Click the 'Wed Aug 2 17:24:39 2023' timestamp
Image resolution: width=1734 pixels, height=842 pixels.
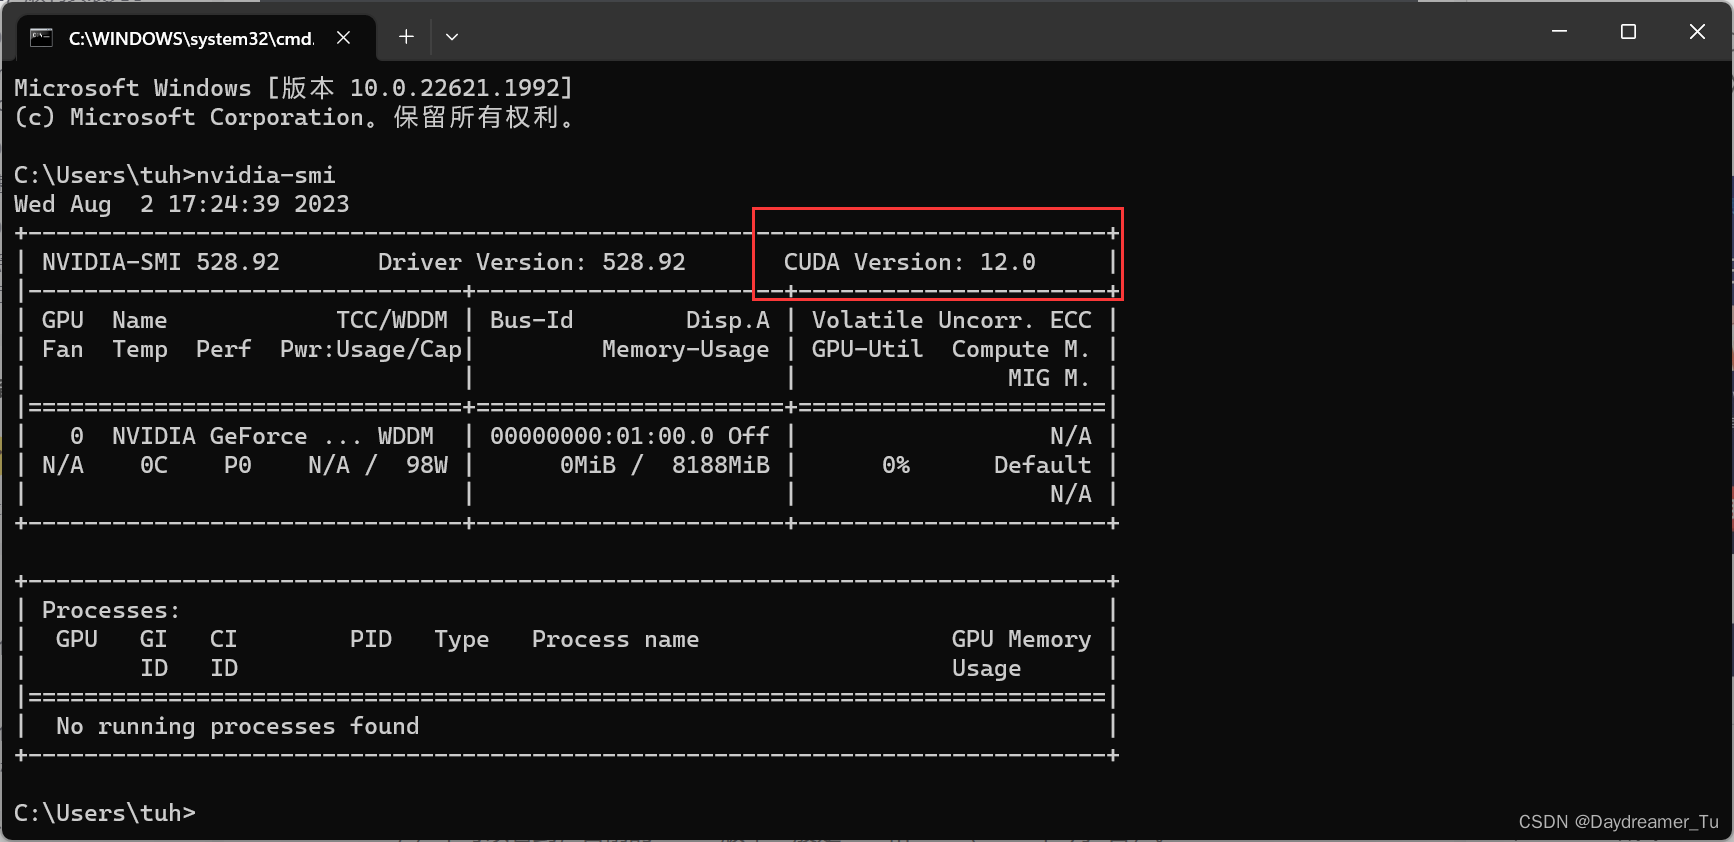[x=181, y=204]
